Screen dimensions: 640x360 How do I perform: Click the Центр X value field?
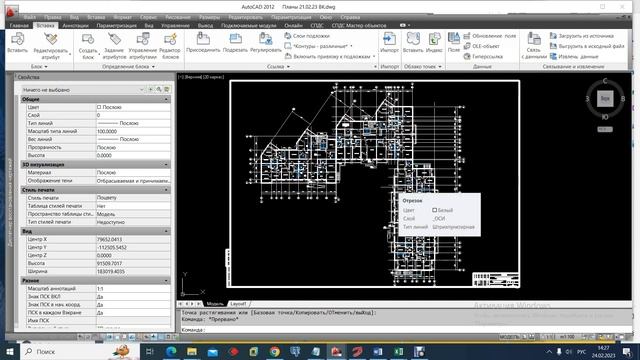pos(133,239)
